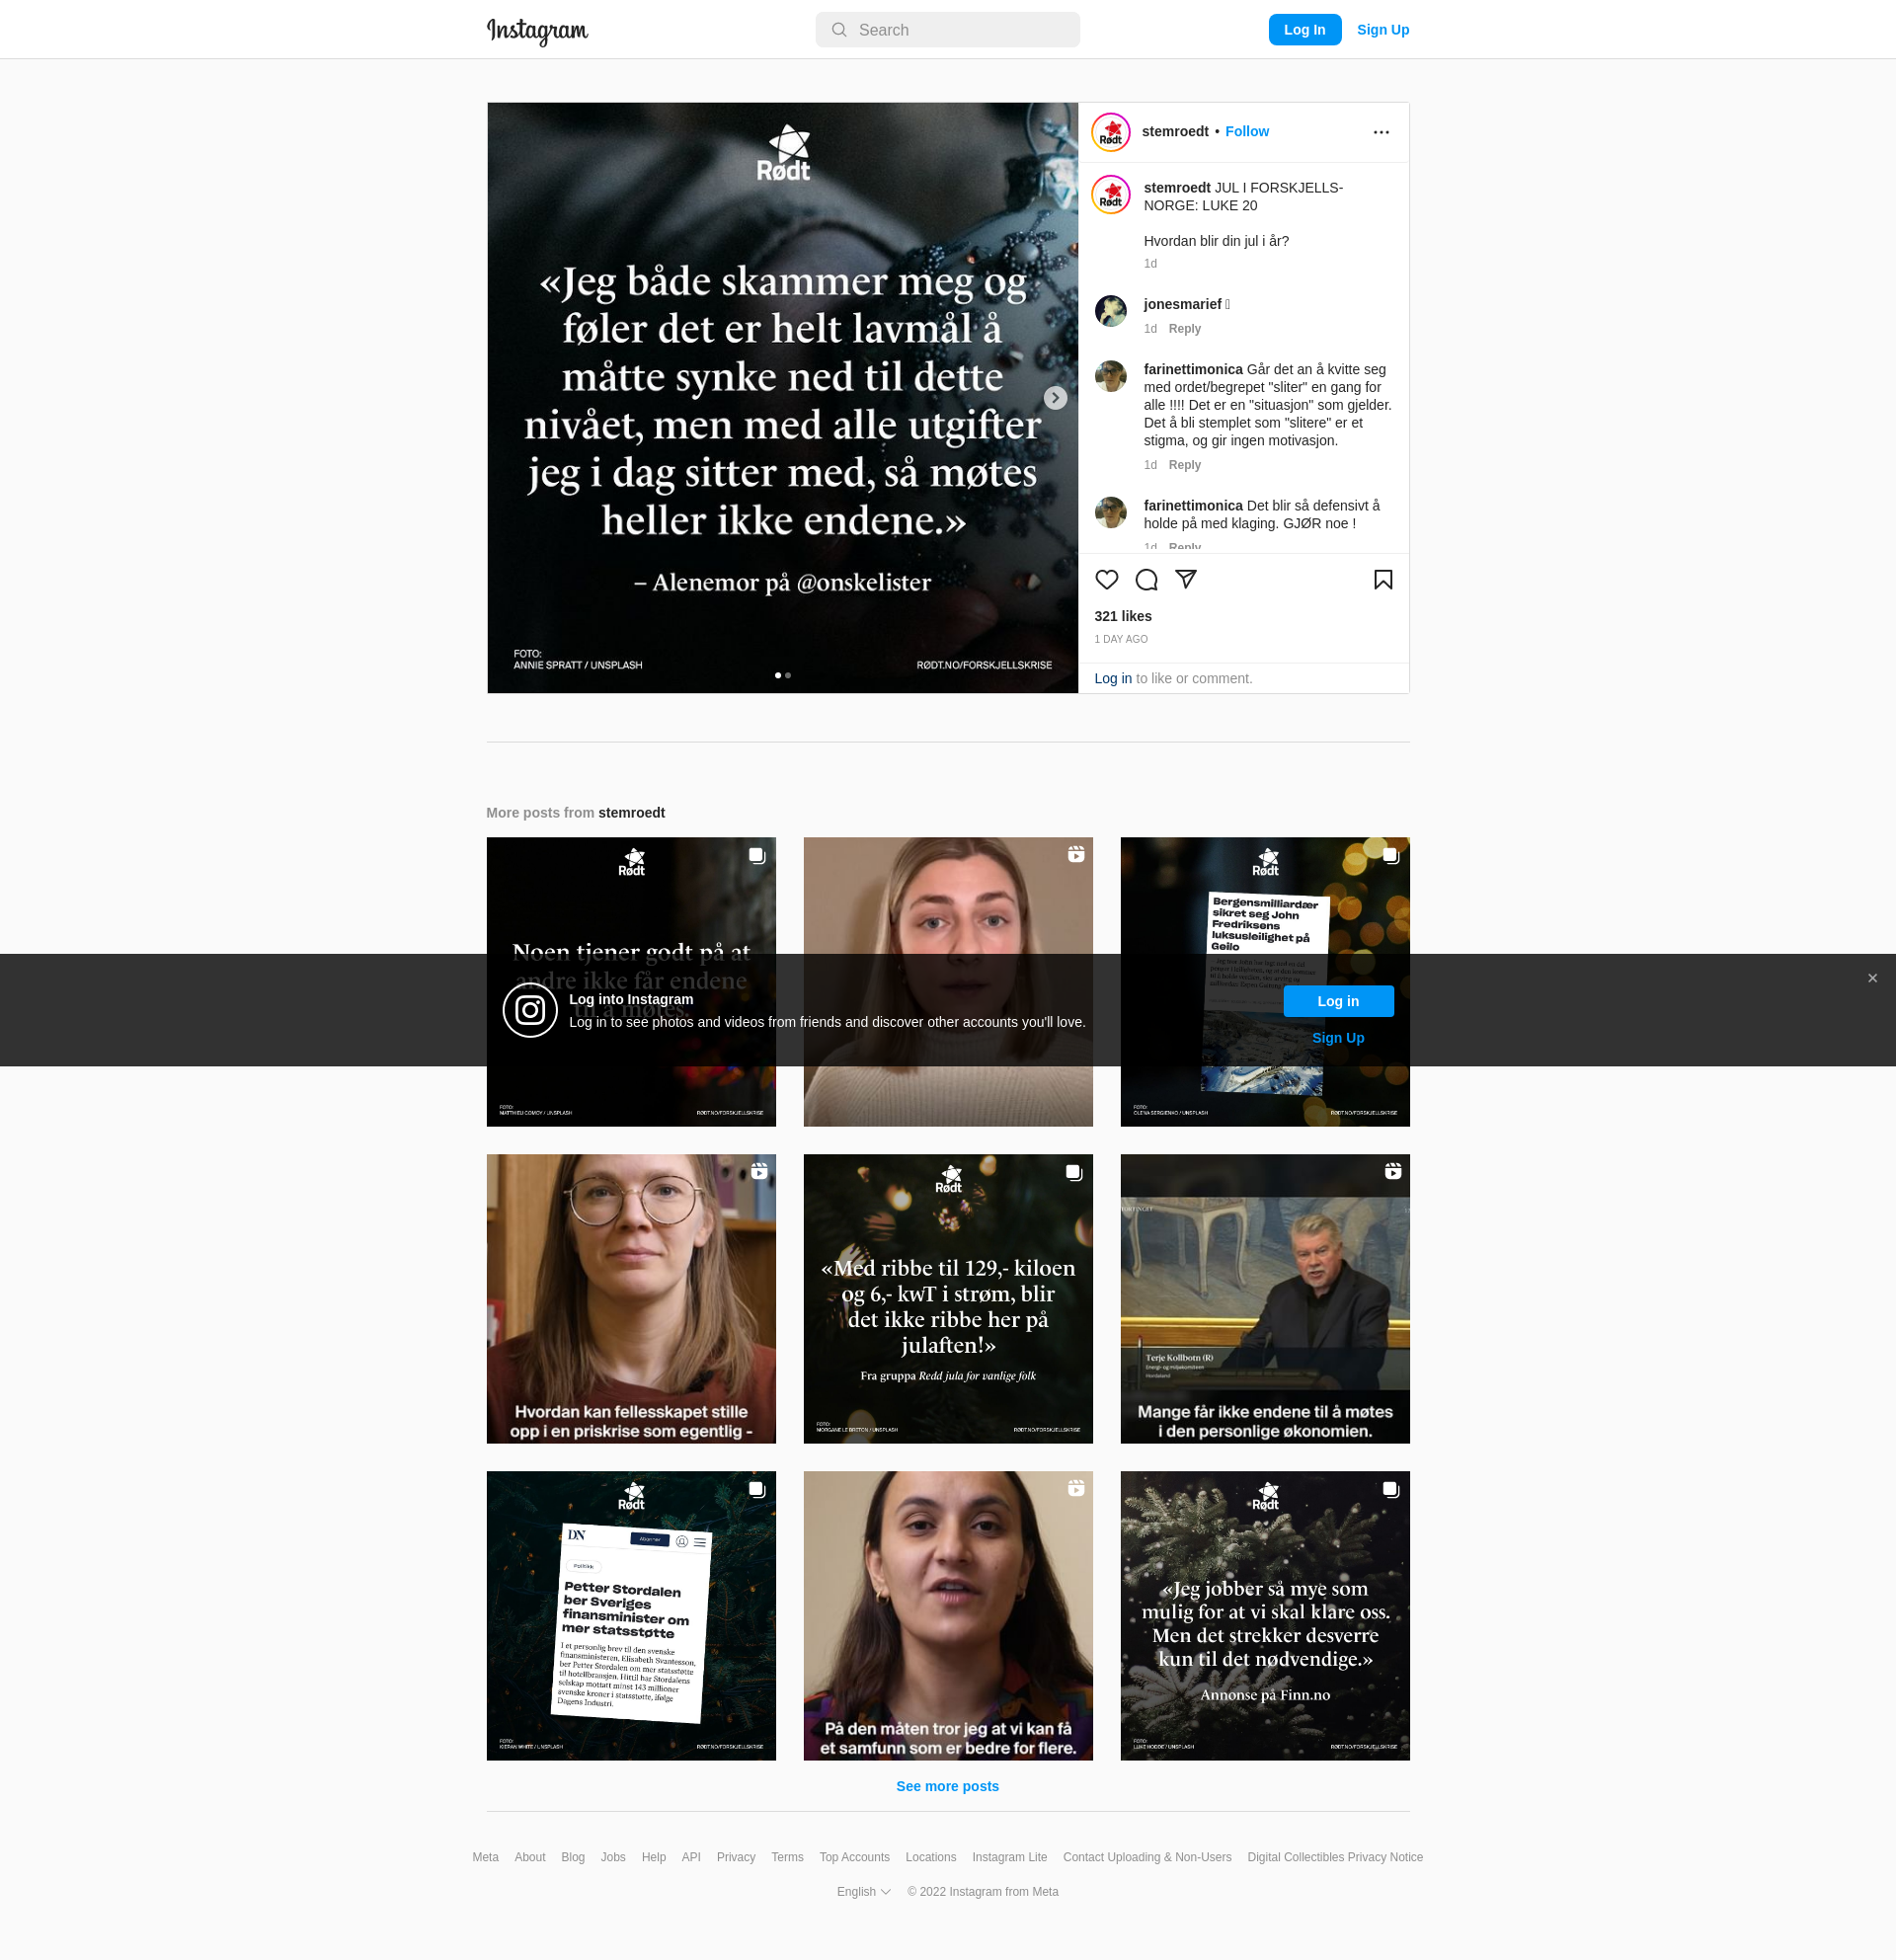The width and height of the screenshot is (1896, 1960).
Task: Reply to the jonesmarief comment
Action: [x=1184, y=329]
